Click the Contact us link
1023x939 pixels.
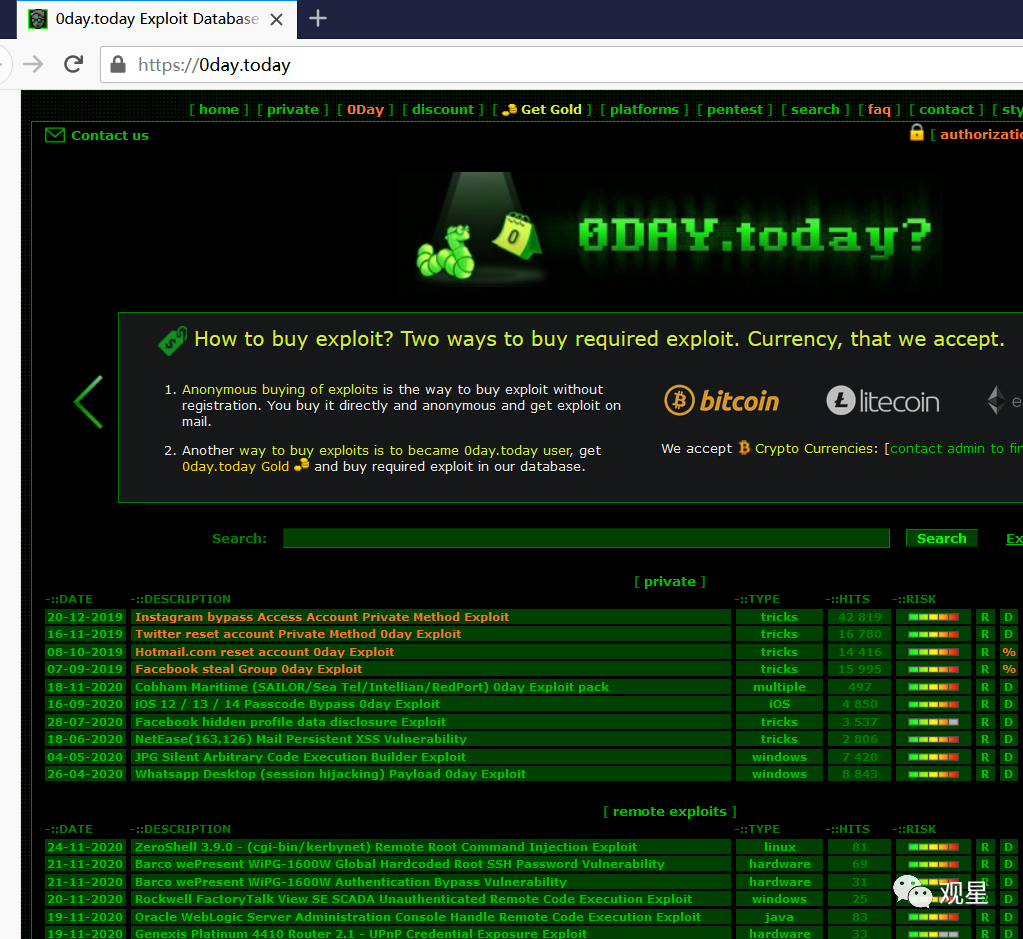pos(110,135)
